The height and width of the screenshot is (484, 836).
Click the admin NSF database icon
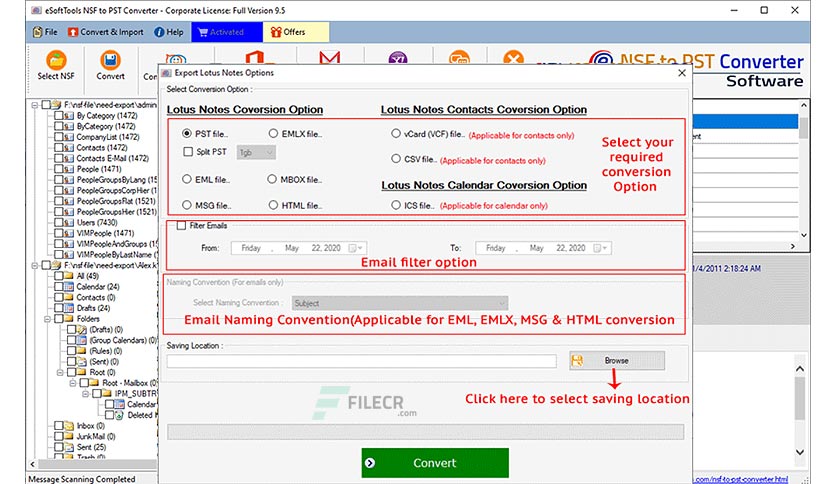56,105
